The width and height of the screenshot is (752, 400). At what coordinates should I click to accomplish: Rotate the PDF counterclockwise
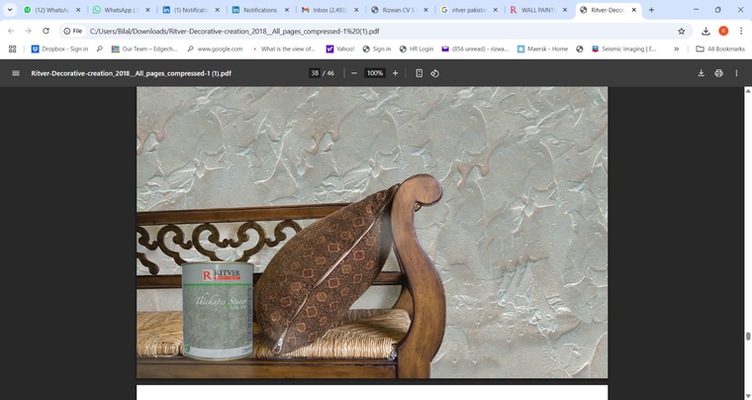coord(435,73)
